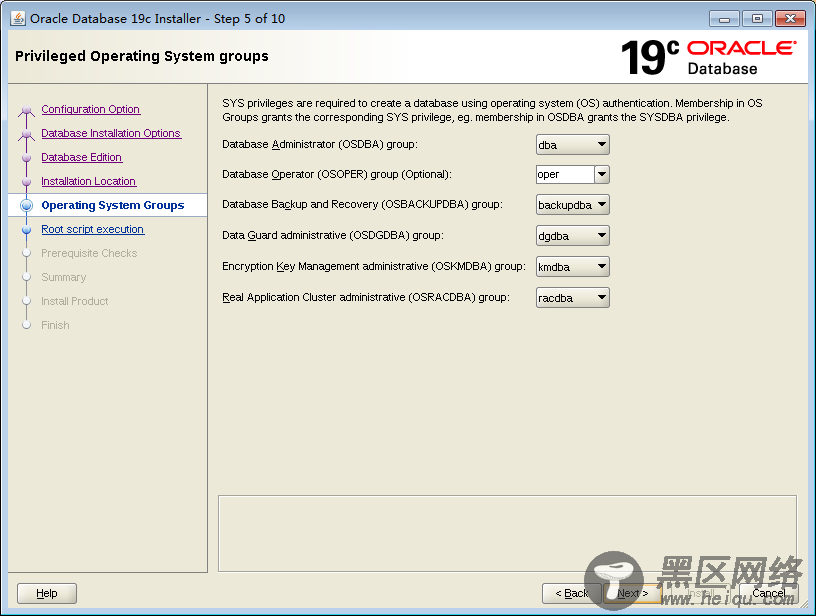Click the Back button
Image resolution: width=816 pixels, height=616 pixels.
[x=571, y=593]
